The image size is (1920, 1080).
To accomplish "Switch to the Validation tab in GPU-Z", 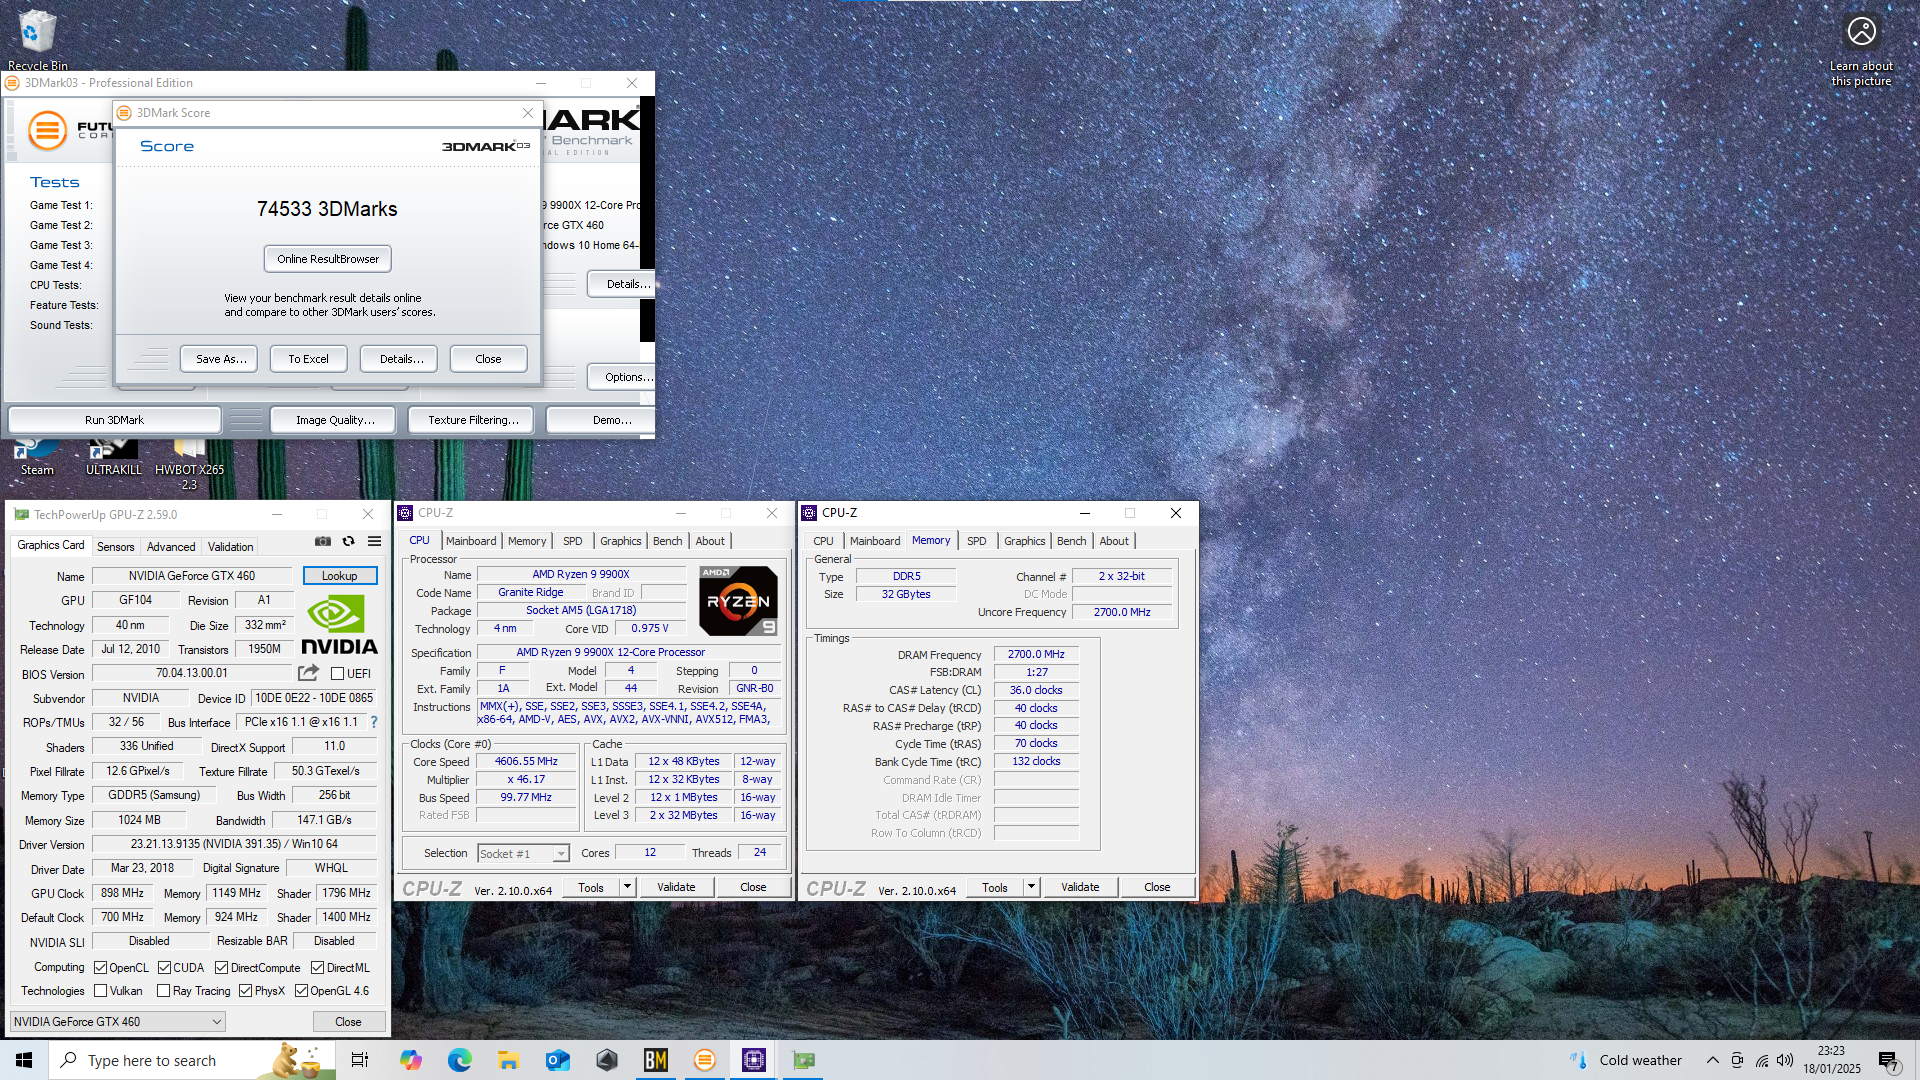I will tap(230, 547).
